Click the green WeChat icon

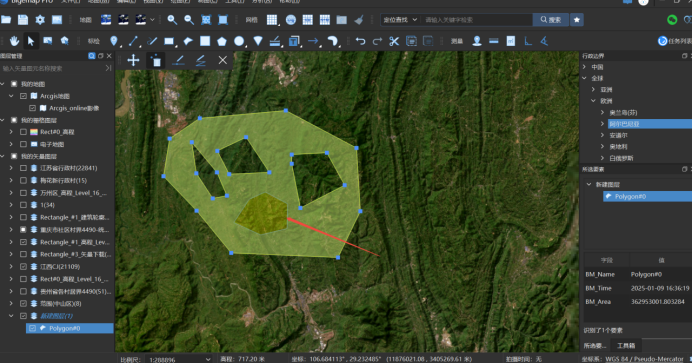[x=672, y=19]
